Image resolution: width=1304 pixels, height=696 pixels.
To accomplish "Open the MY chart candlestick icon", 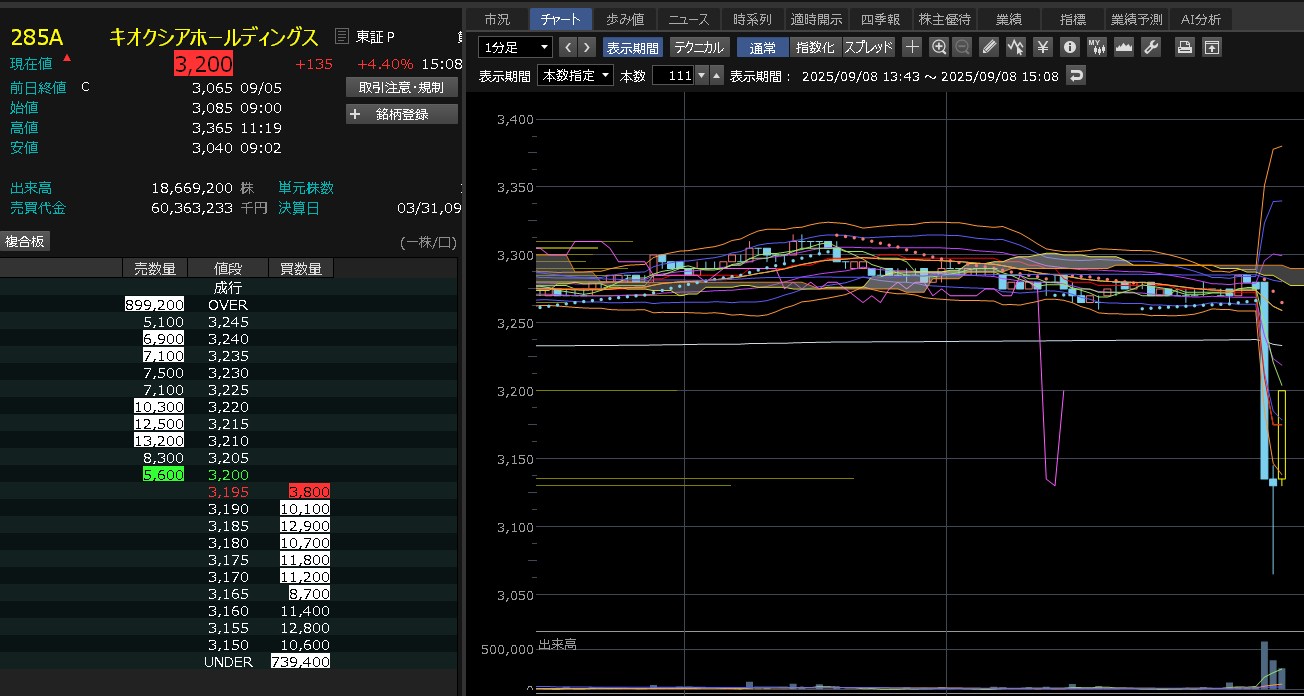I will point(1097,47).
